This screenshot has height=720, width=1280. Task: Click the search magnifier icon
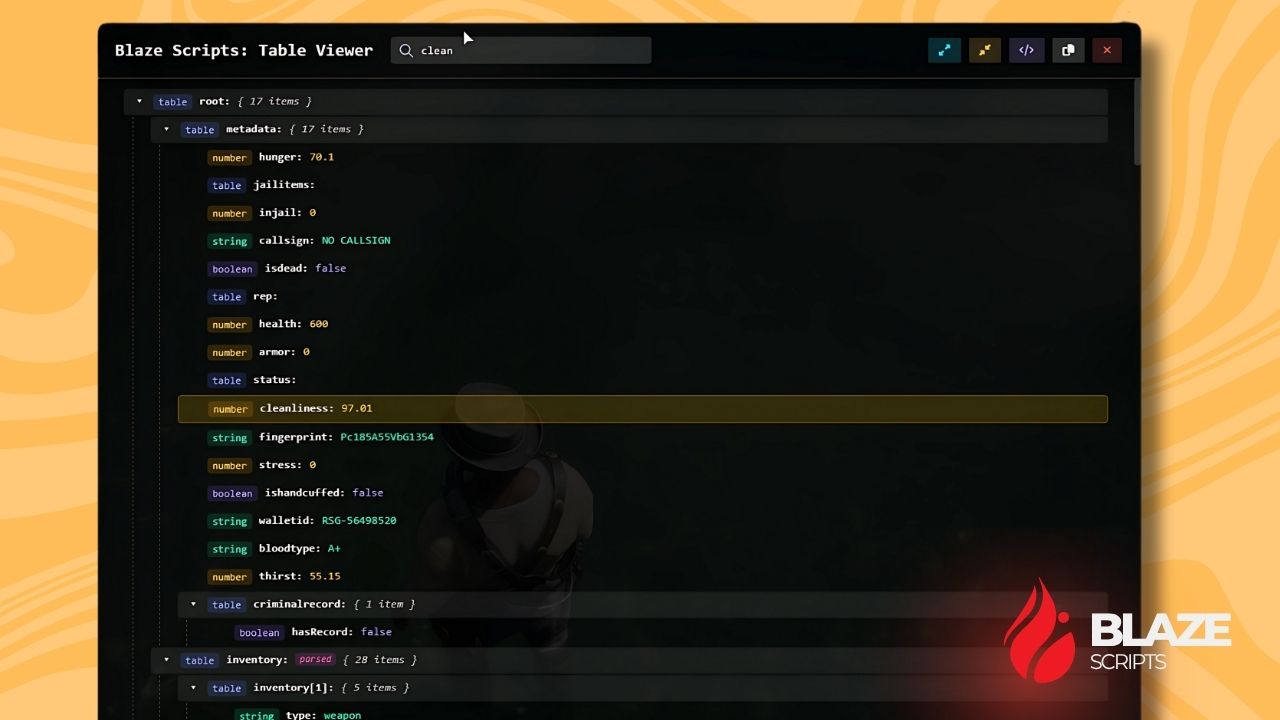[407, 50]
